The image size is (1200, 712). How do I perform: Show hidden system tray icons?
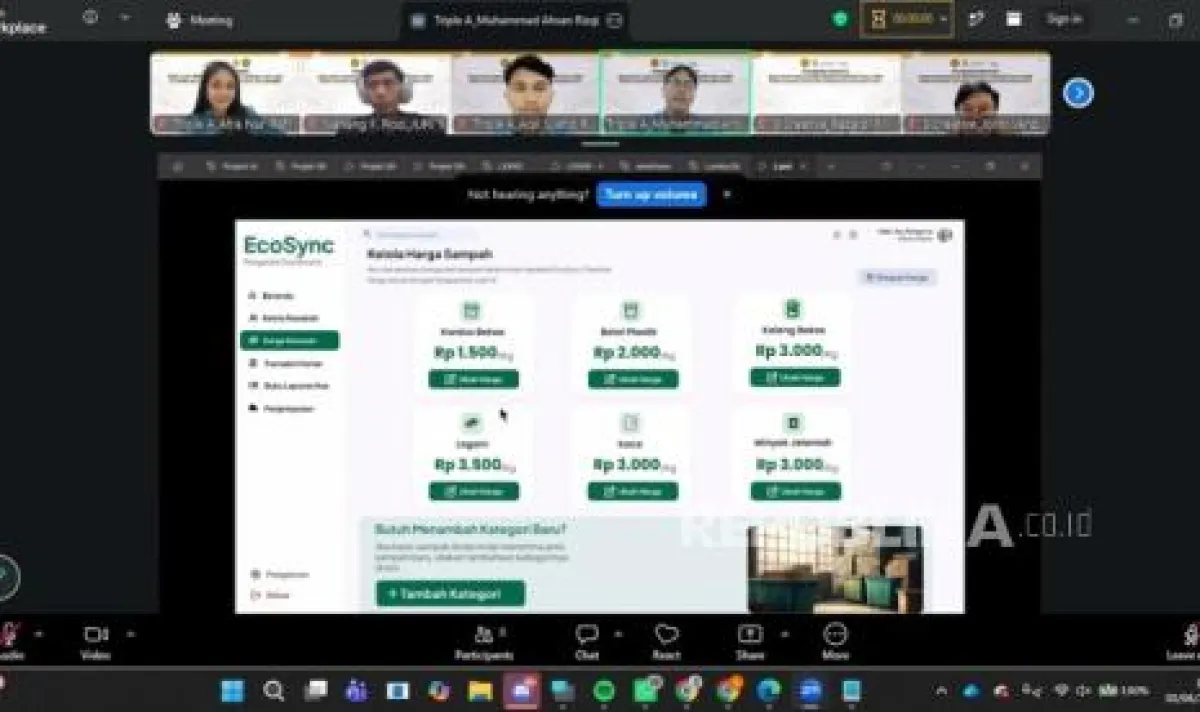[941, 690]
